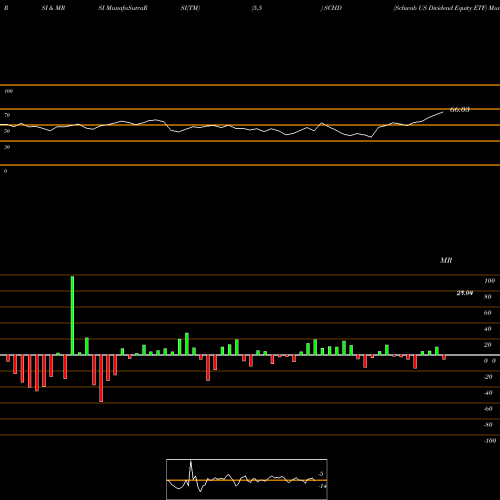Screen dimensions: 500x500
Task: Click the longest red MR histogram bar
Action: coord(101,378)
